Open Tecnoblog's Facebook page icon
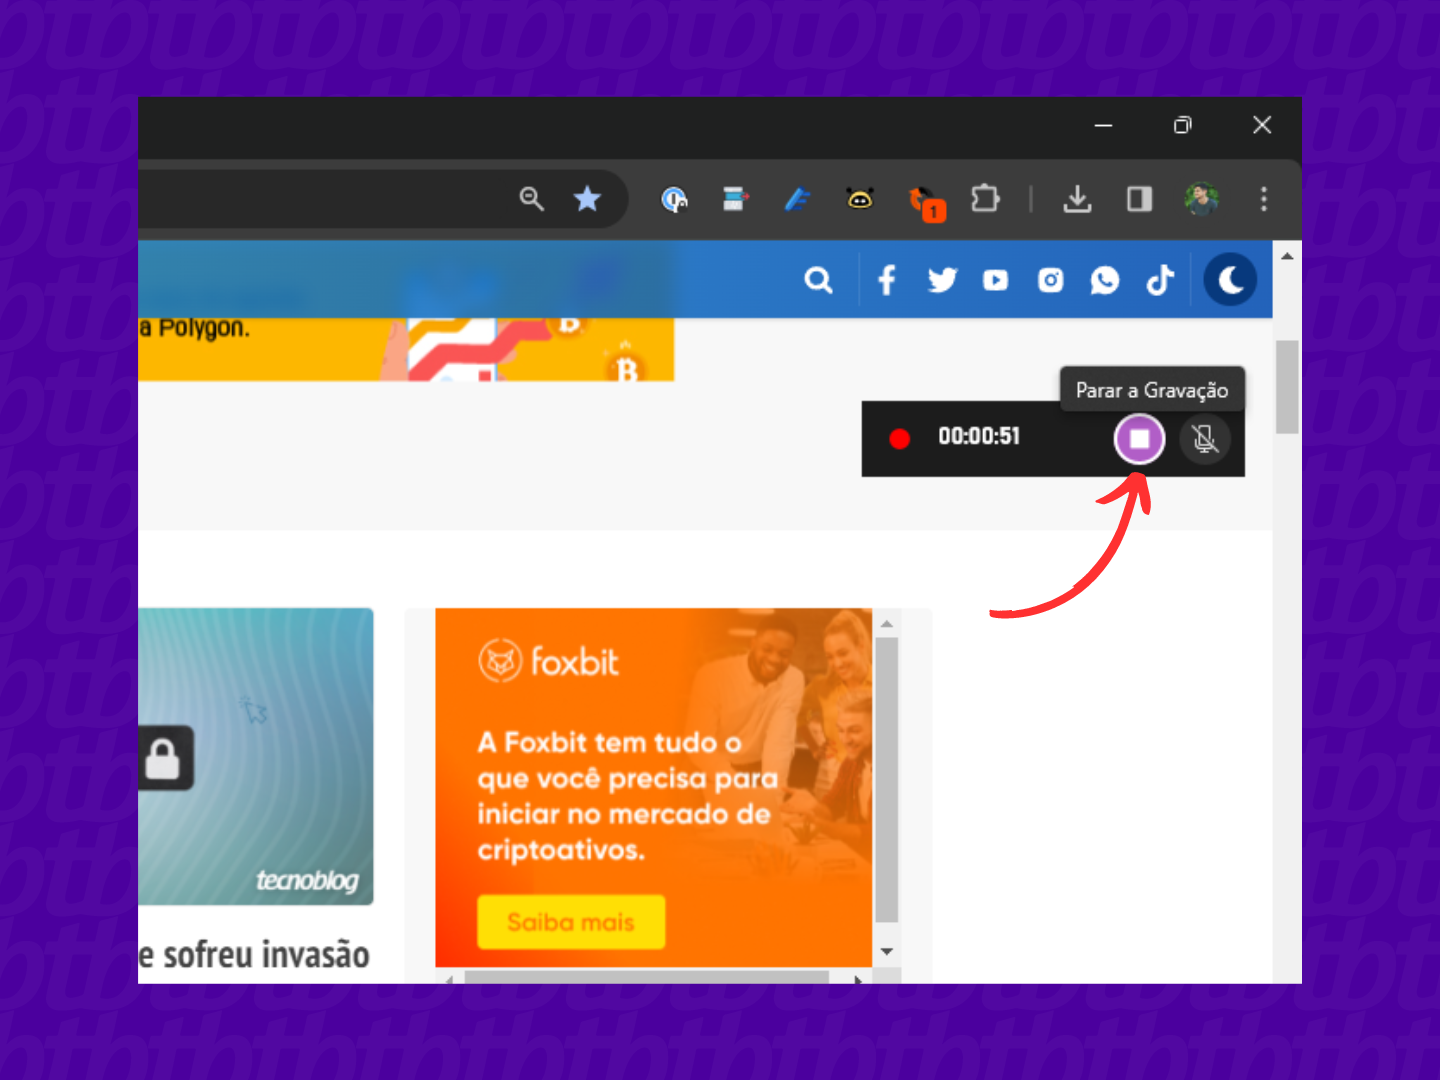The height and width of the screenshot is (1080, 1440). pyautogui.click(x=886, y=280)
